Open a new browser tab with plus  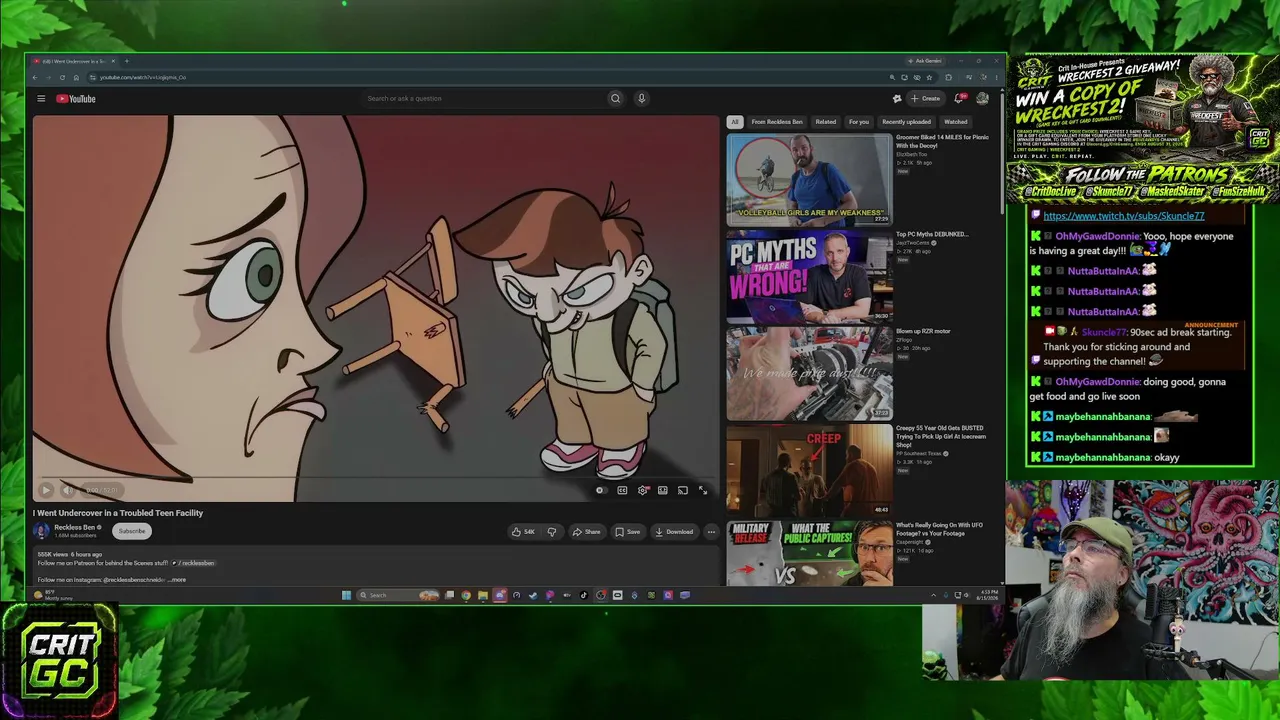[x=127, y=61]
